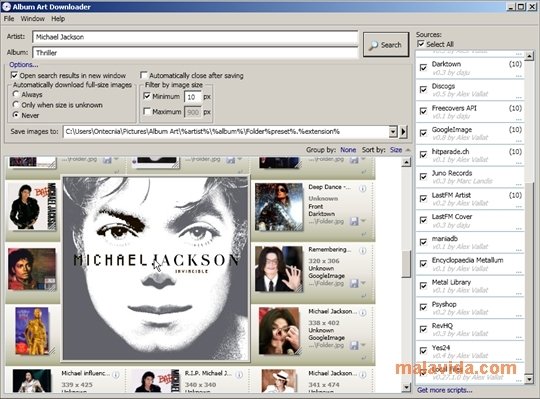540x399 pixels.
Task: Enable the Maximum image size filter checkbox
Action: [x=147, y=111]
